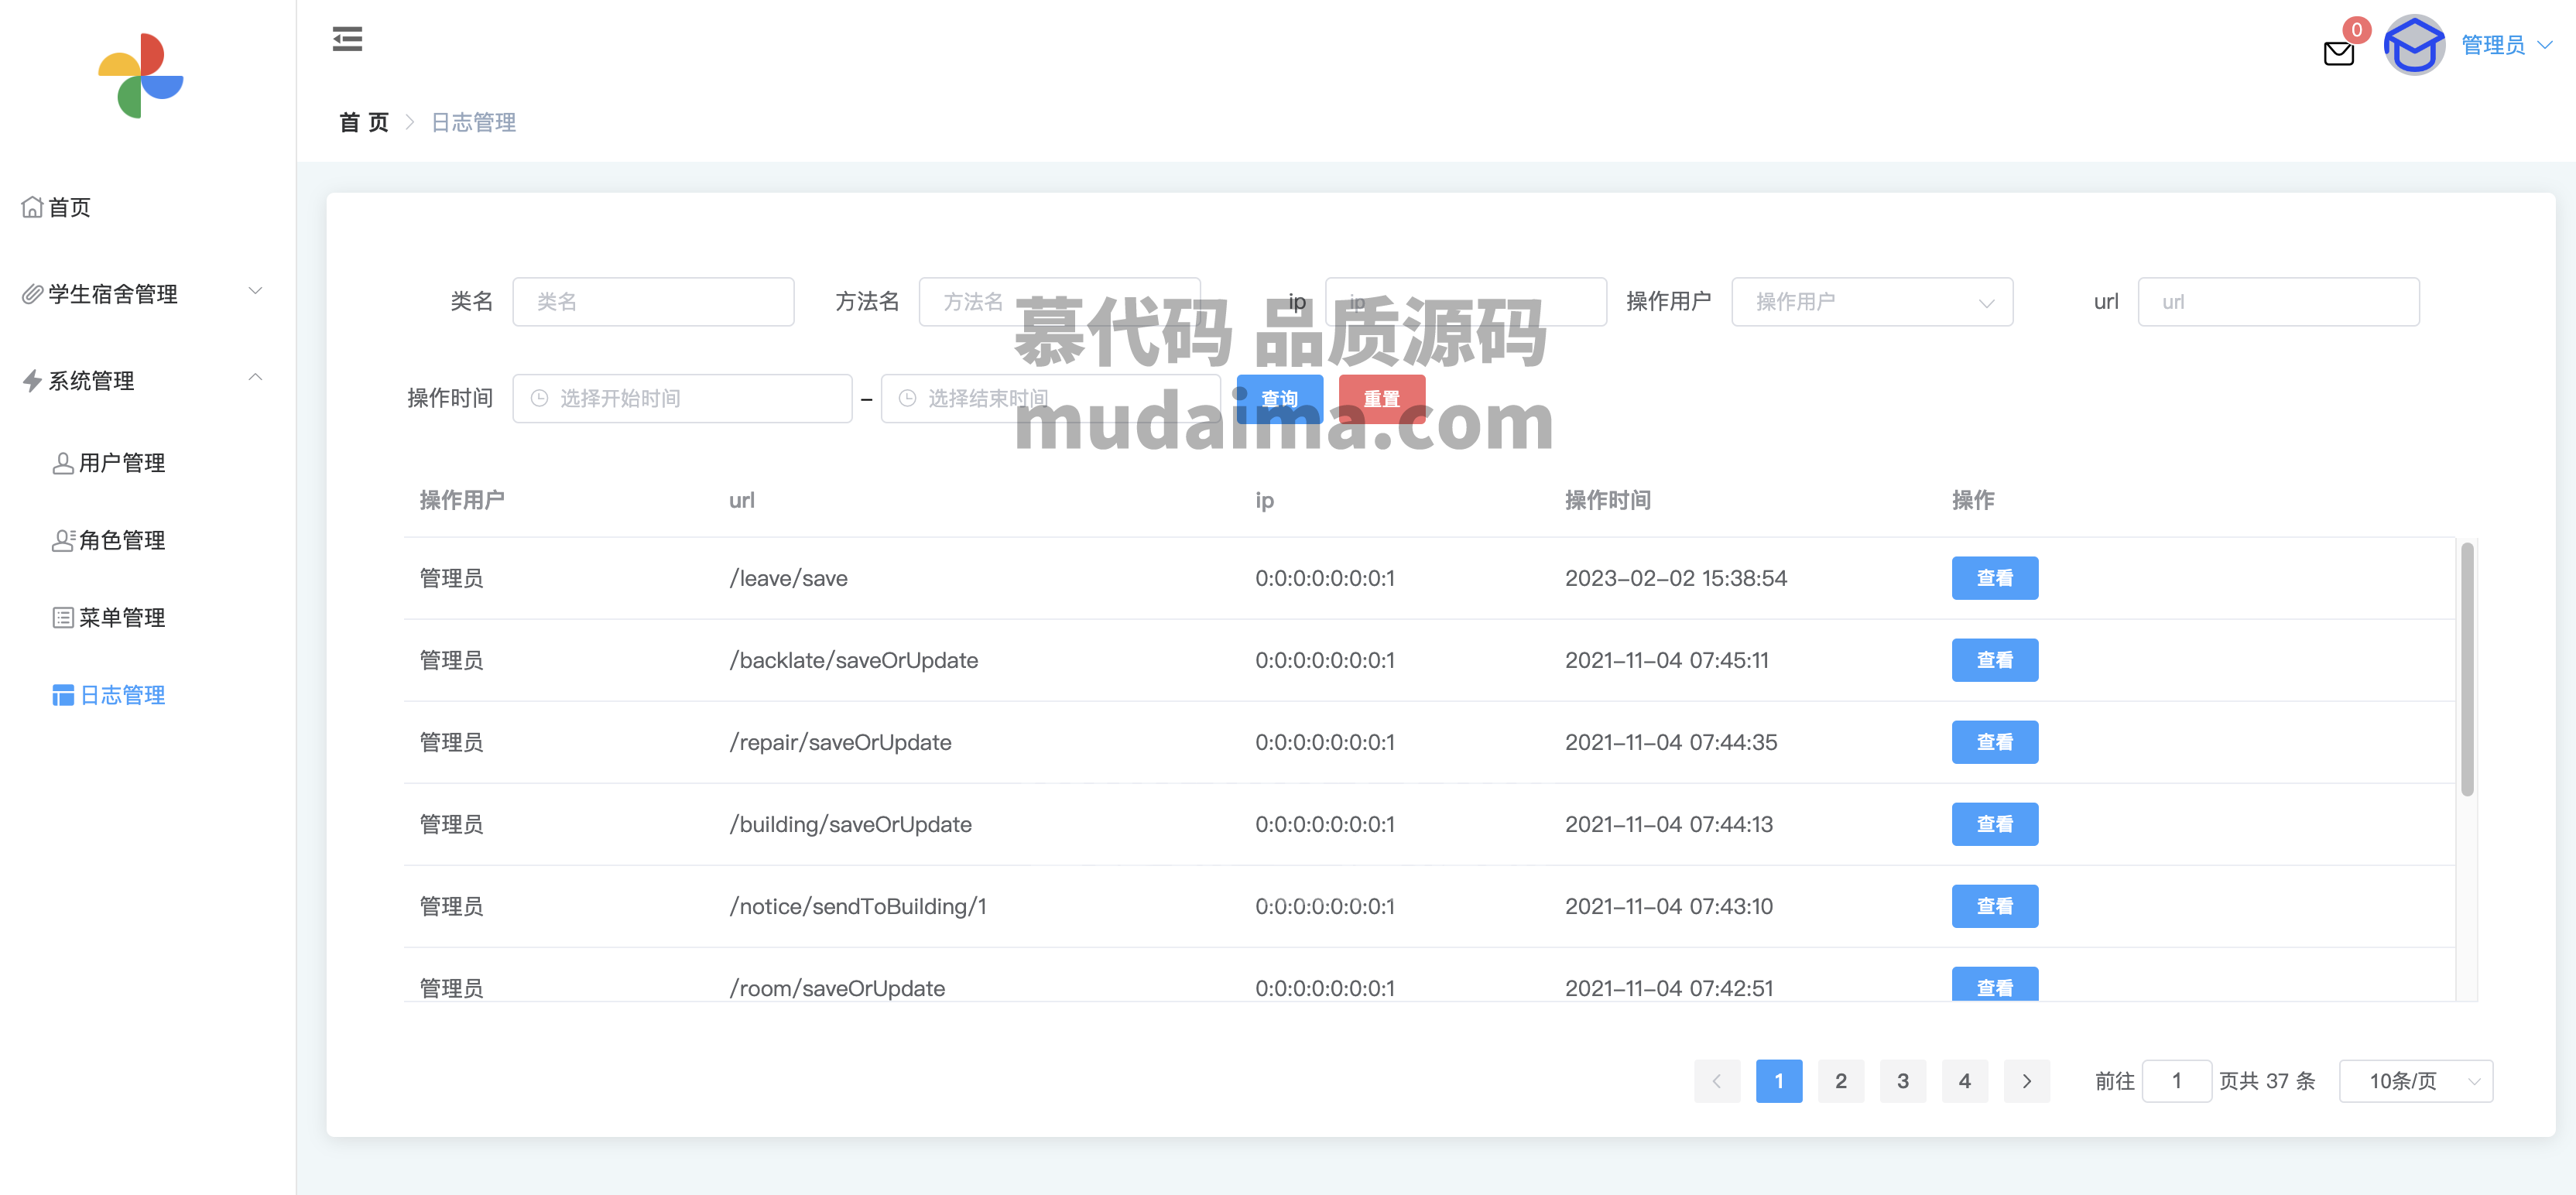Click the administrator avatar image
Viewport: 2576px width, 1195px height.
tap(2414, 45)
